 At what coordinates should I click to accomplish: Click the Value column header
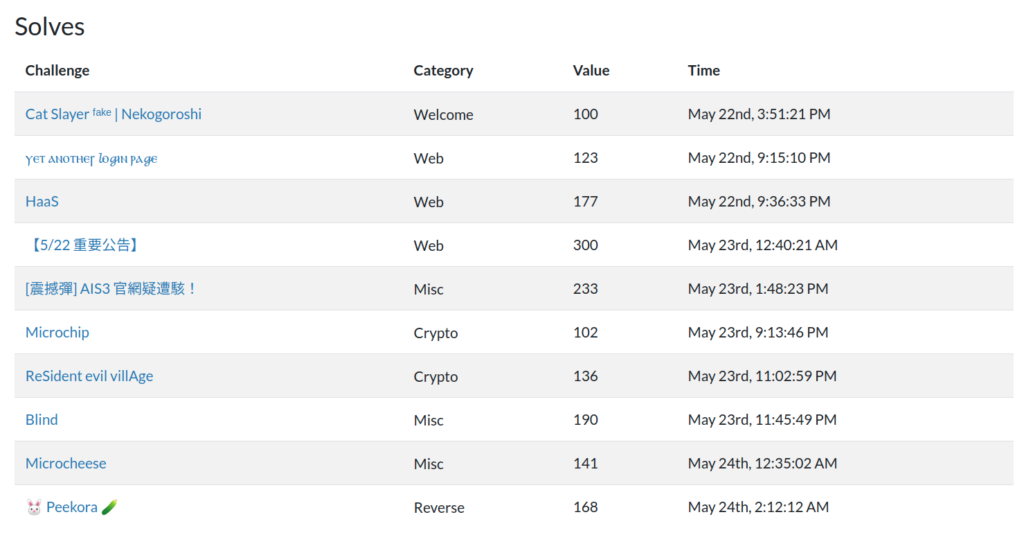pos(591,71)
